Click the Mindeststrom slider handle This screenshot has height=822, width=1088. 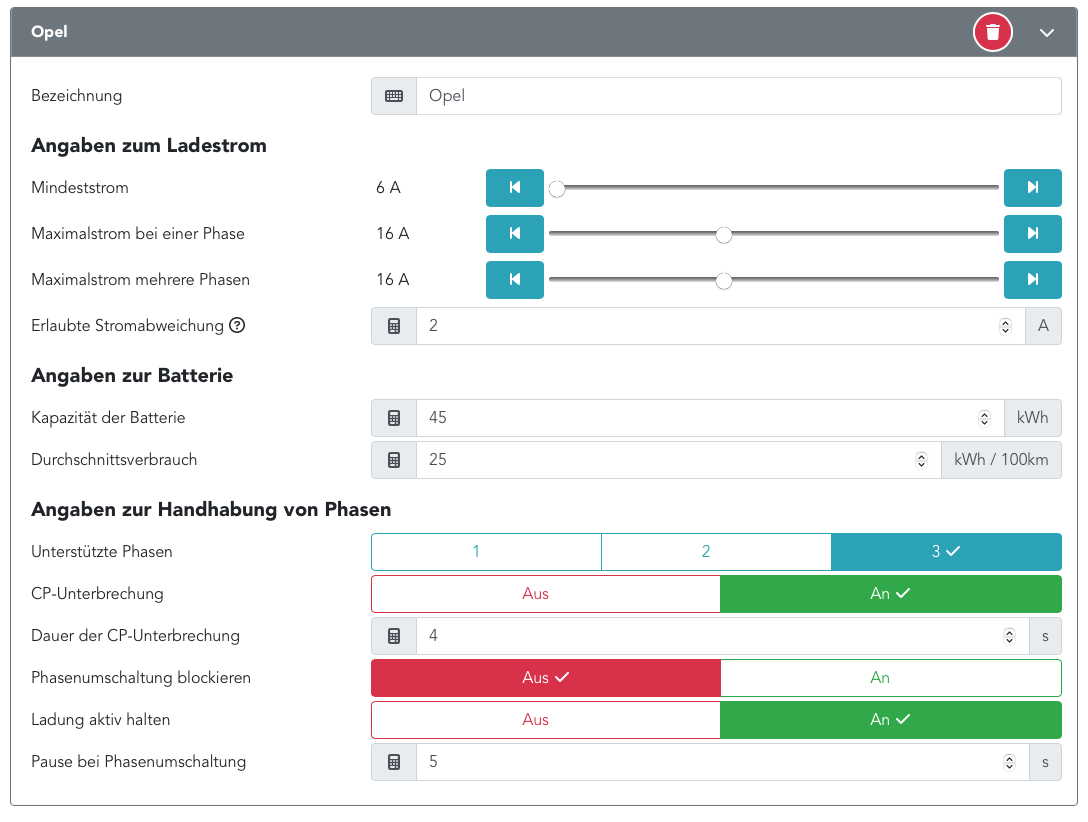(557, 188)
